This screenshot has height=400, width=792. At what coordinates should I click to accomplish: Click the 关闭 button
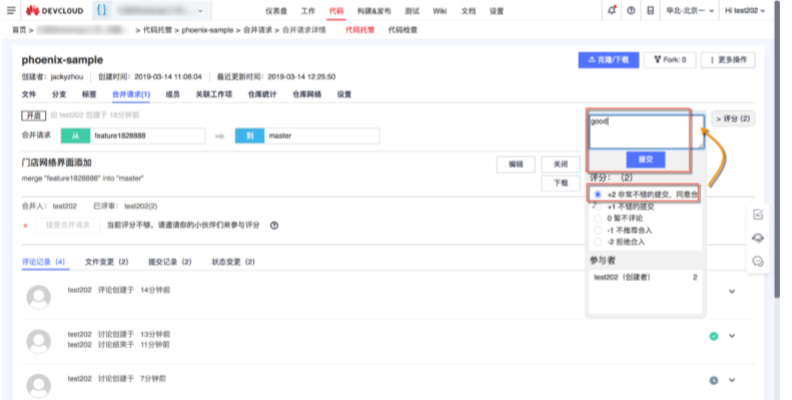tap(561, 165)
